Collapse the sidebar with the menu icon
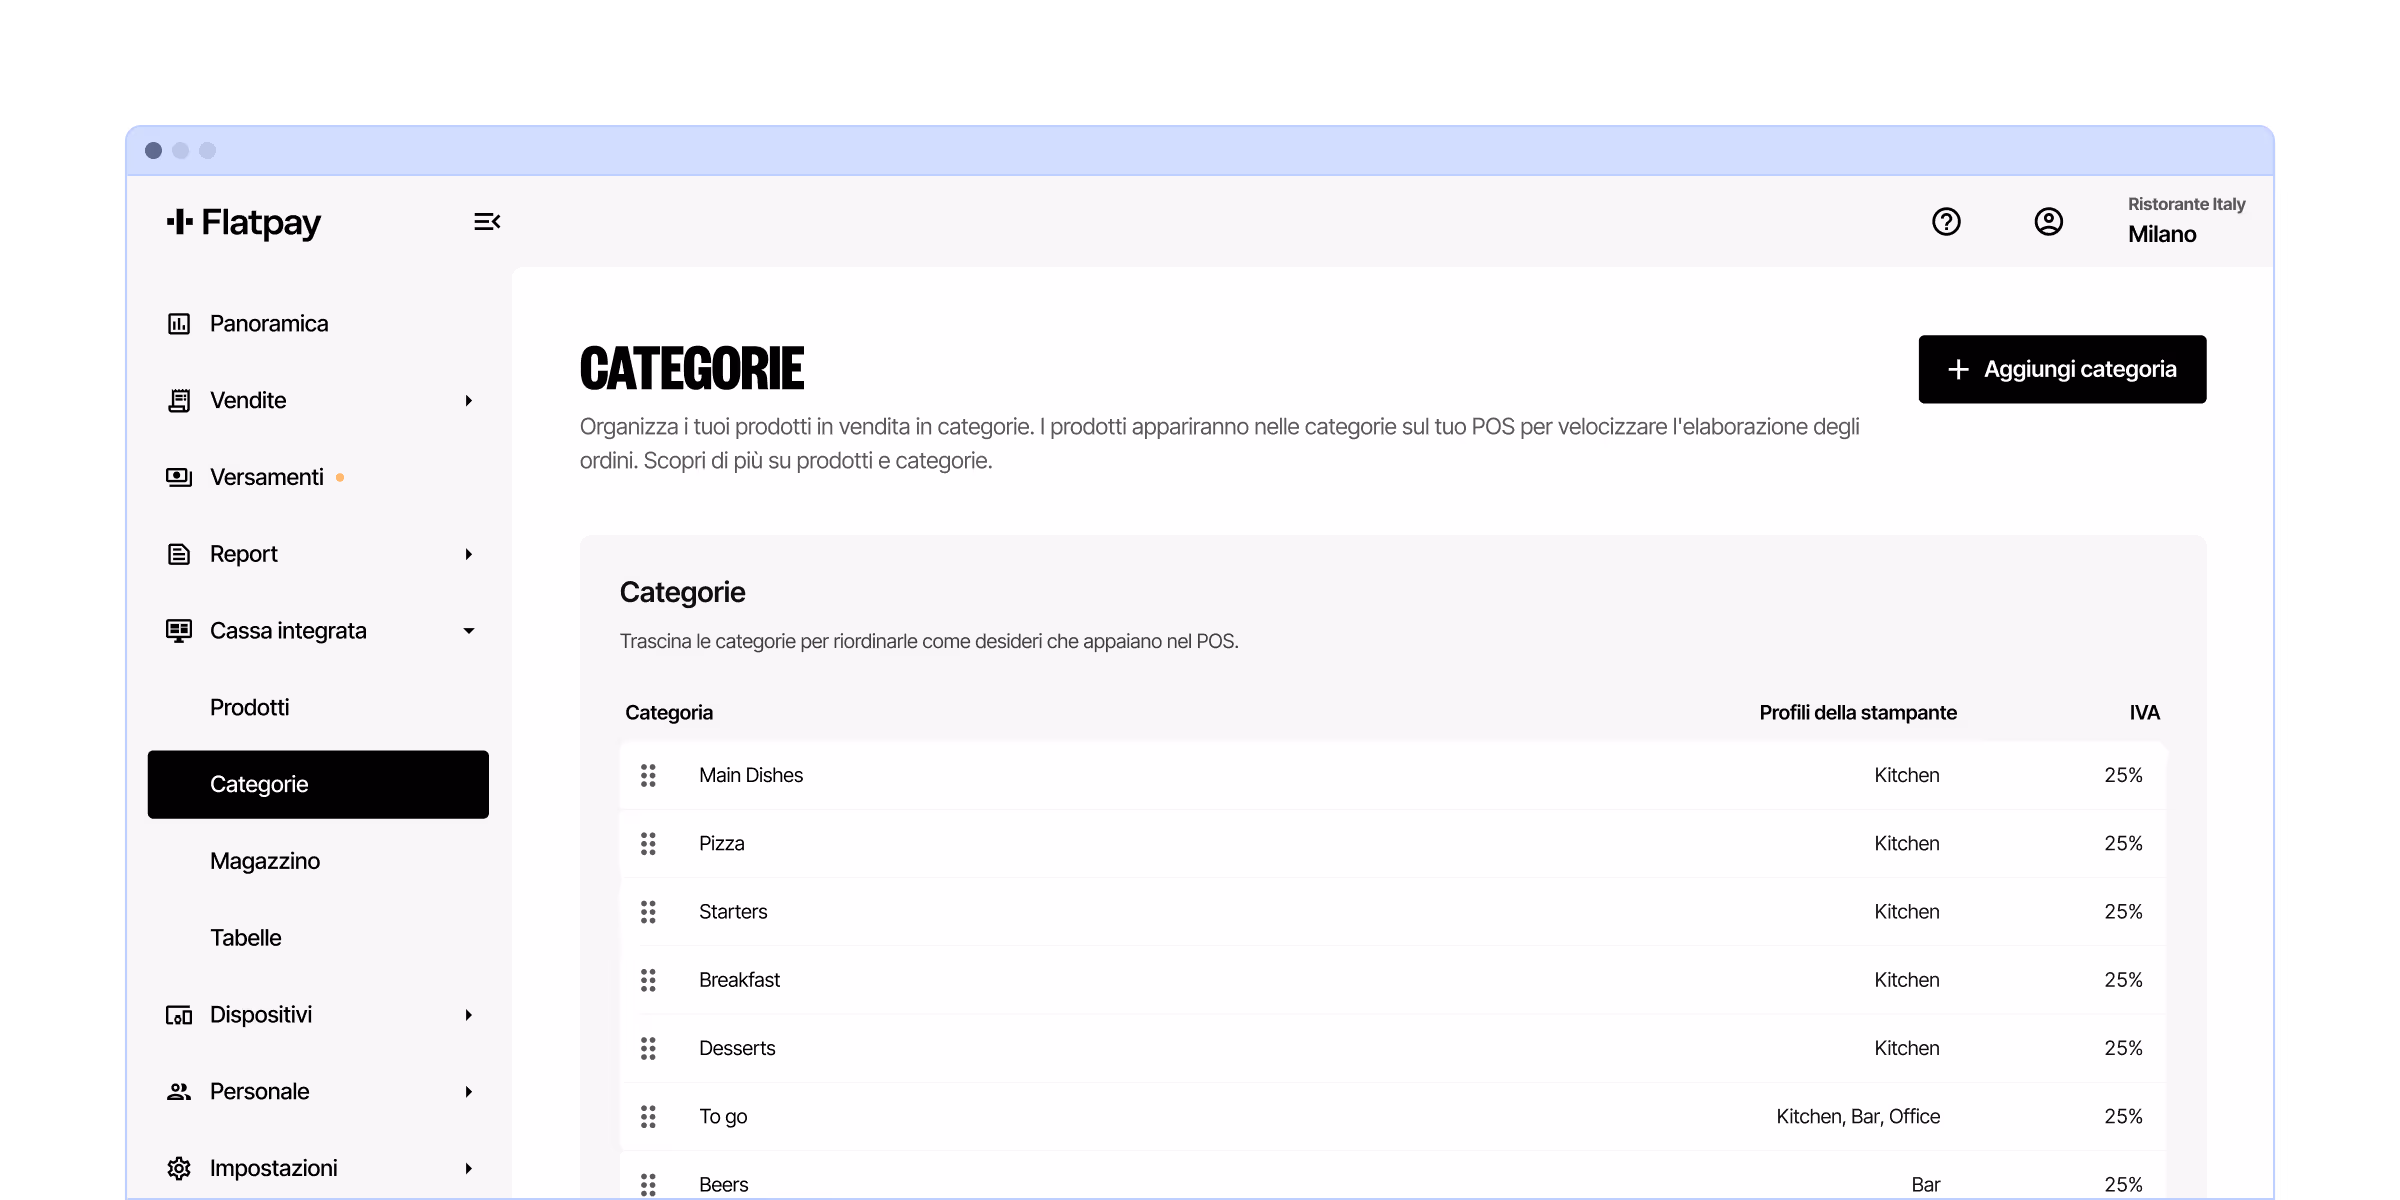 click(x=487, y=221)
